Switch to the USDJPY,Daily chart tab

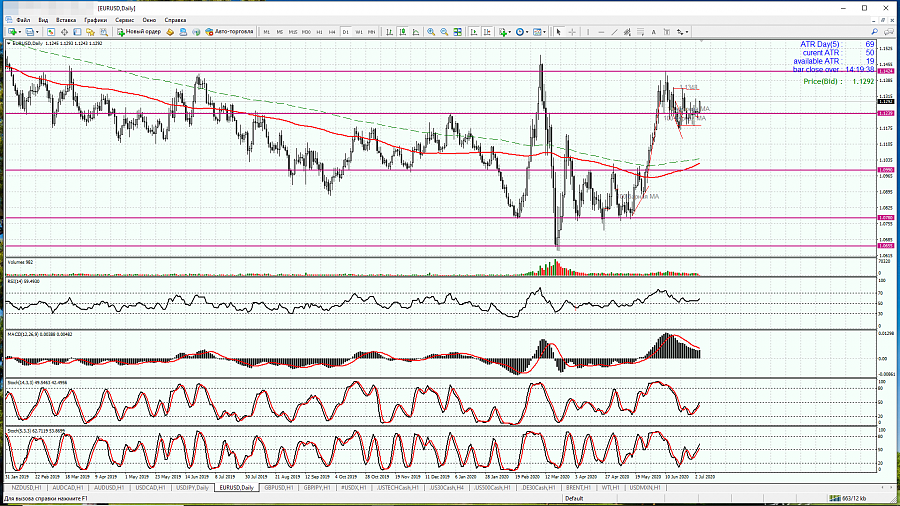192,488
